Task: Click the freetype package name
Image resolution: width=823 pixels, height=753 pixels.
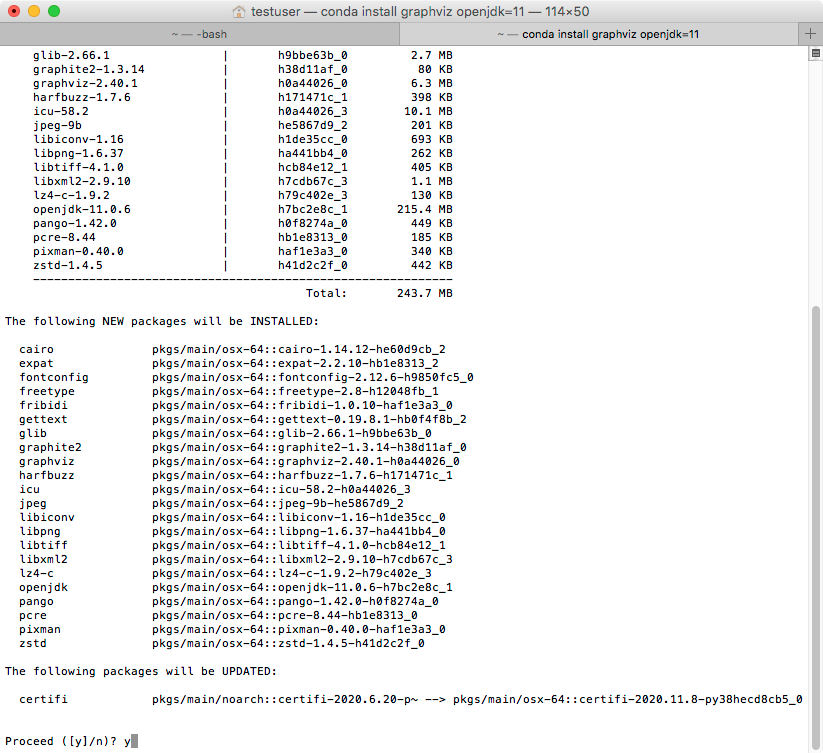Action: pyautogui.click(x=47, y=391)
